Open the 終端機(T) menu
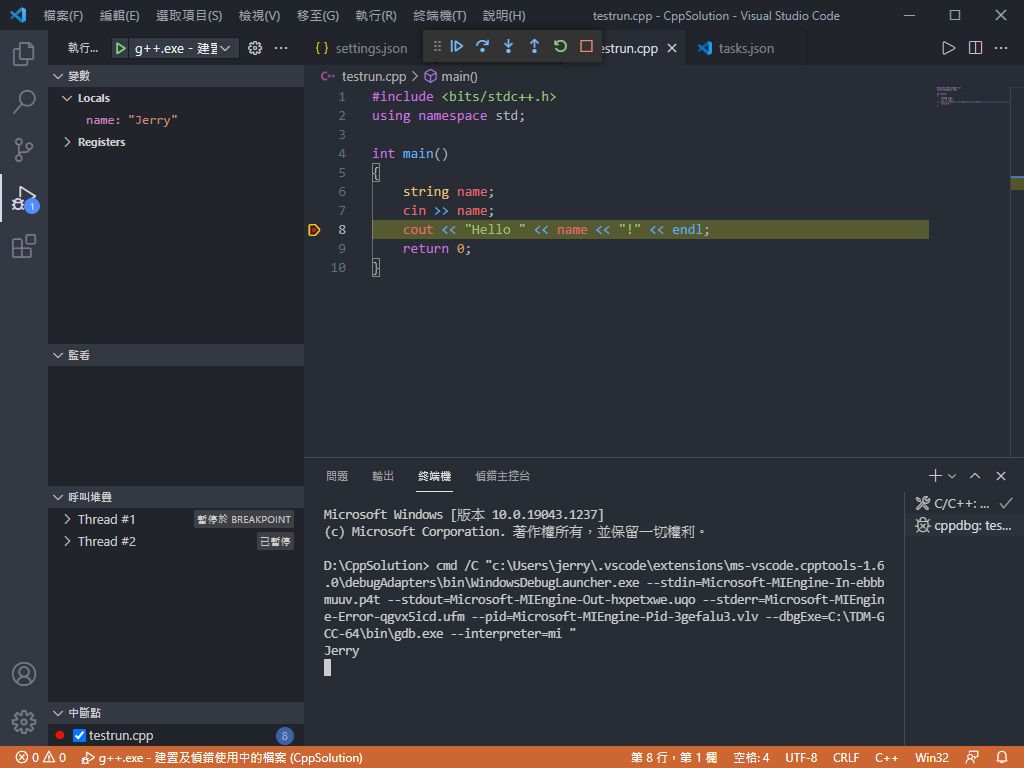The width and height of the screenshot is (1024, 768). click(440, 16)
